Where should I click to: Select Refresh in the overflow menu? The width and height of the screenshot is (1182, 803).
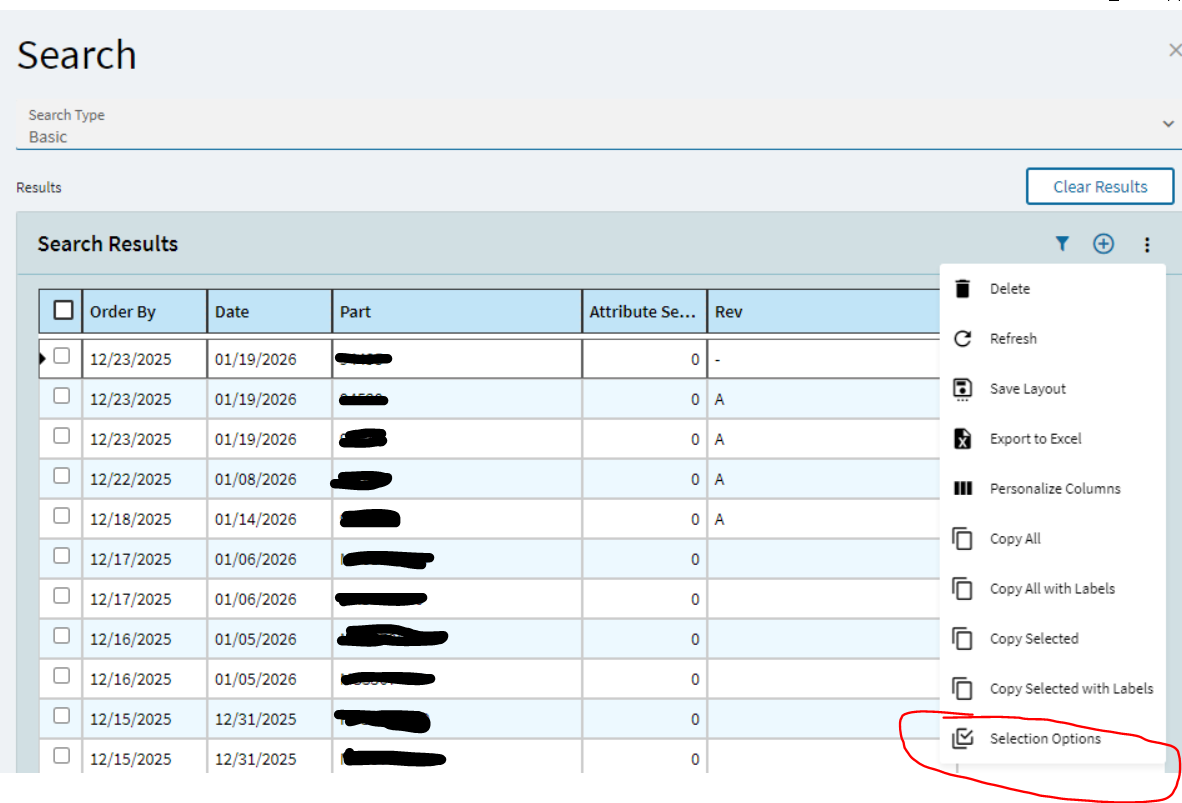(1053, 339)
